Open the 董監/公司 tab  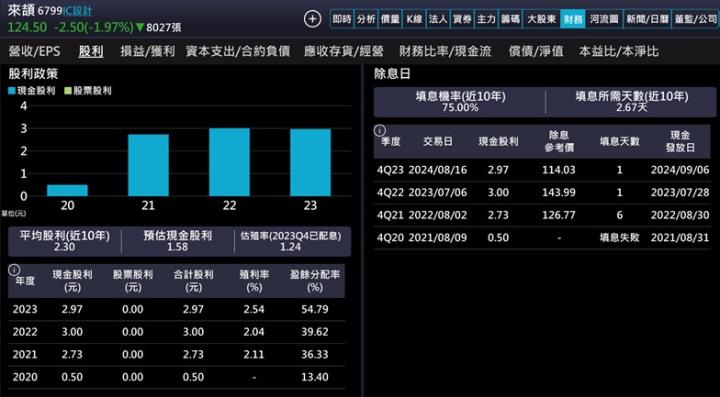(695, 19)
